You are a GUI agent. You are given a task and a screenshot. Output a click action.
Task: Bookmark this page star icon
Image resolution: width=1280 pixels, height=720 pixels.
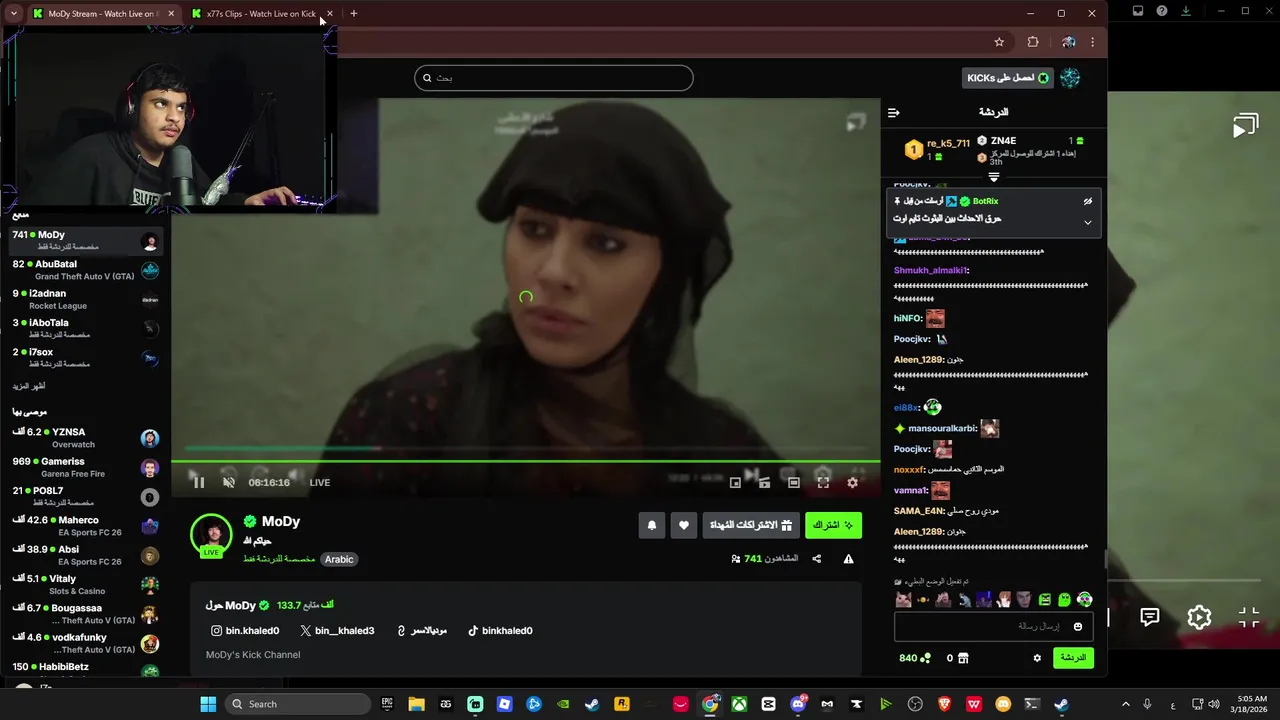pos(999,42)
